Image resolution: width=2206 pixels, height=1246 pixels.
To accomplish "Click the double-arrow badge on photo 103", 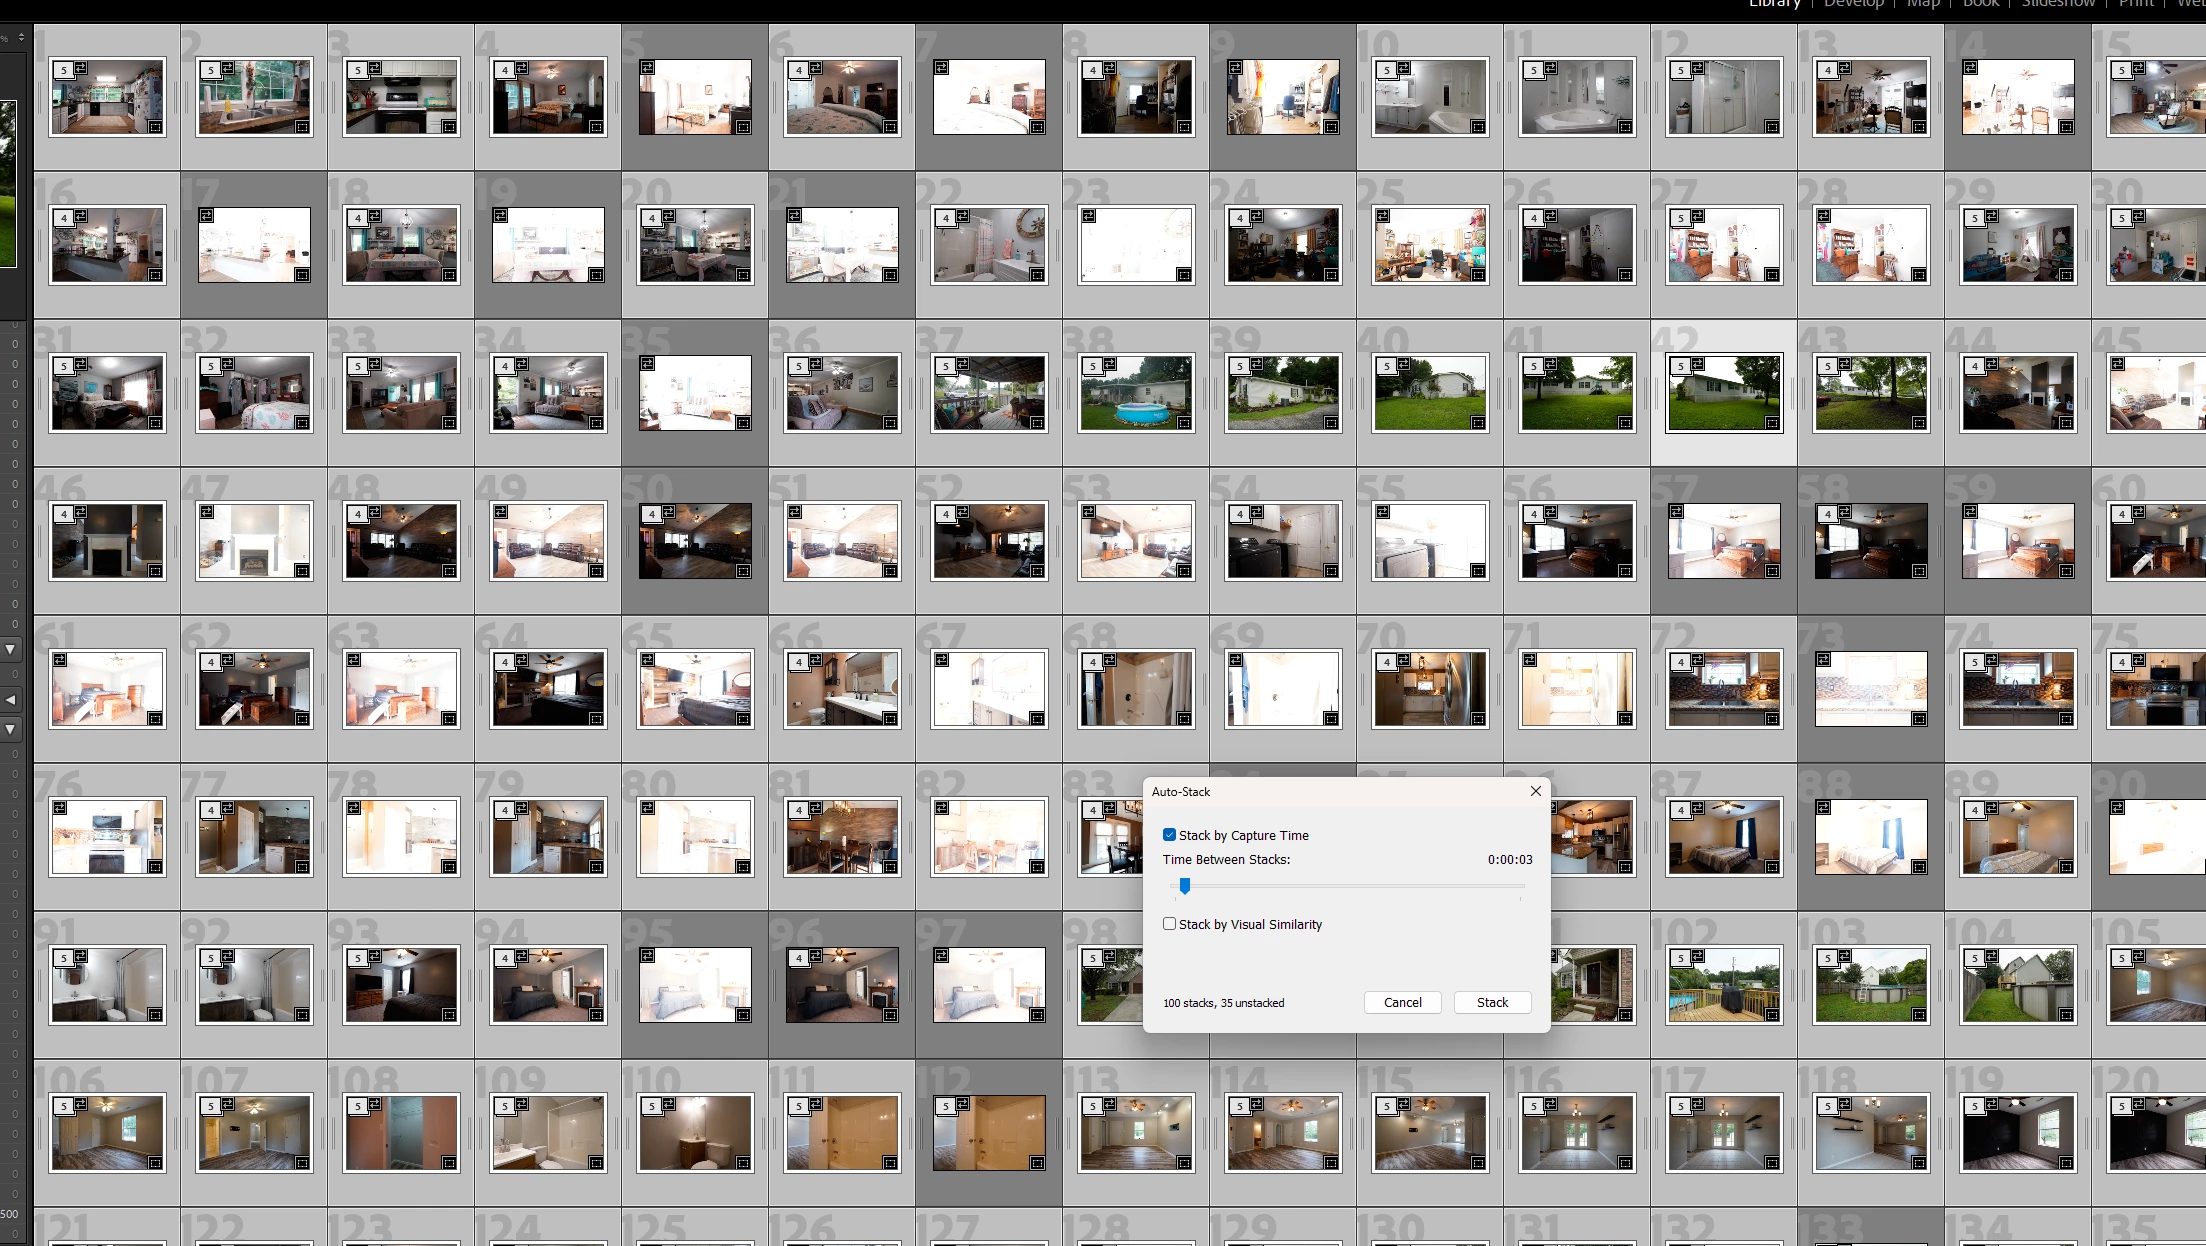I will [1845, 956].
